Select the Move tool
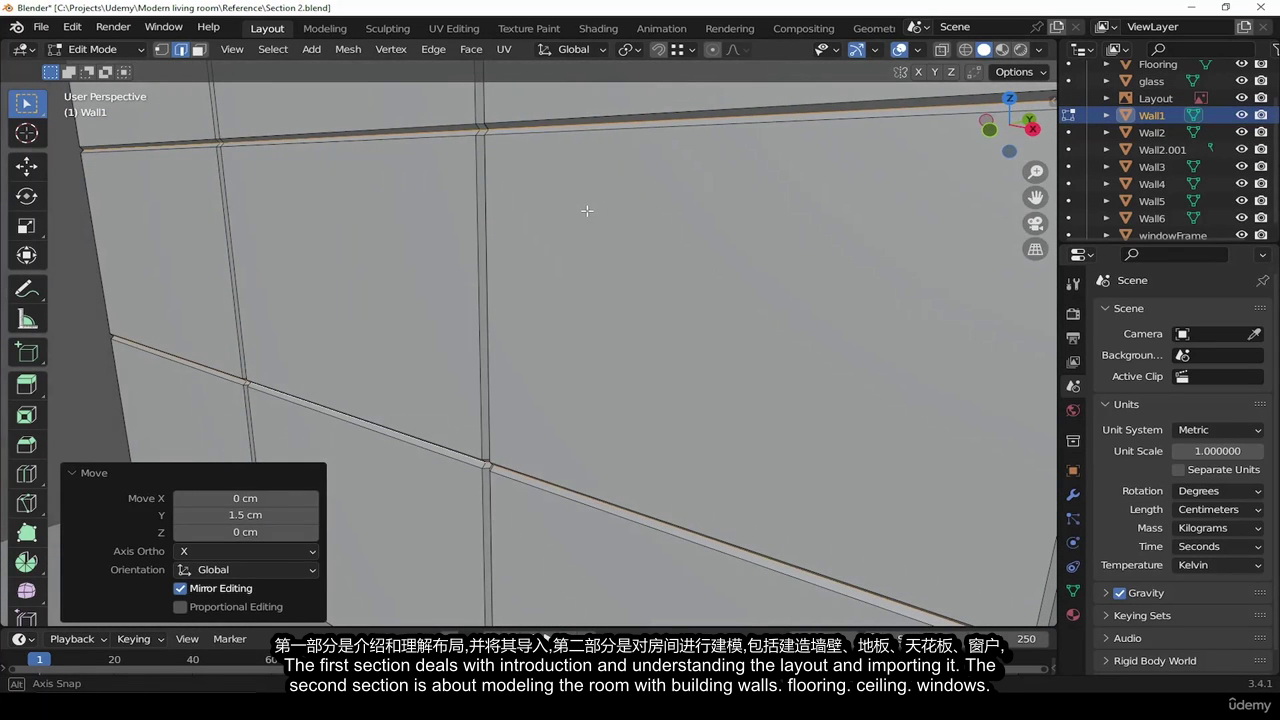The image size is (1280, 720). click(27, 166)
